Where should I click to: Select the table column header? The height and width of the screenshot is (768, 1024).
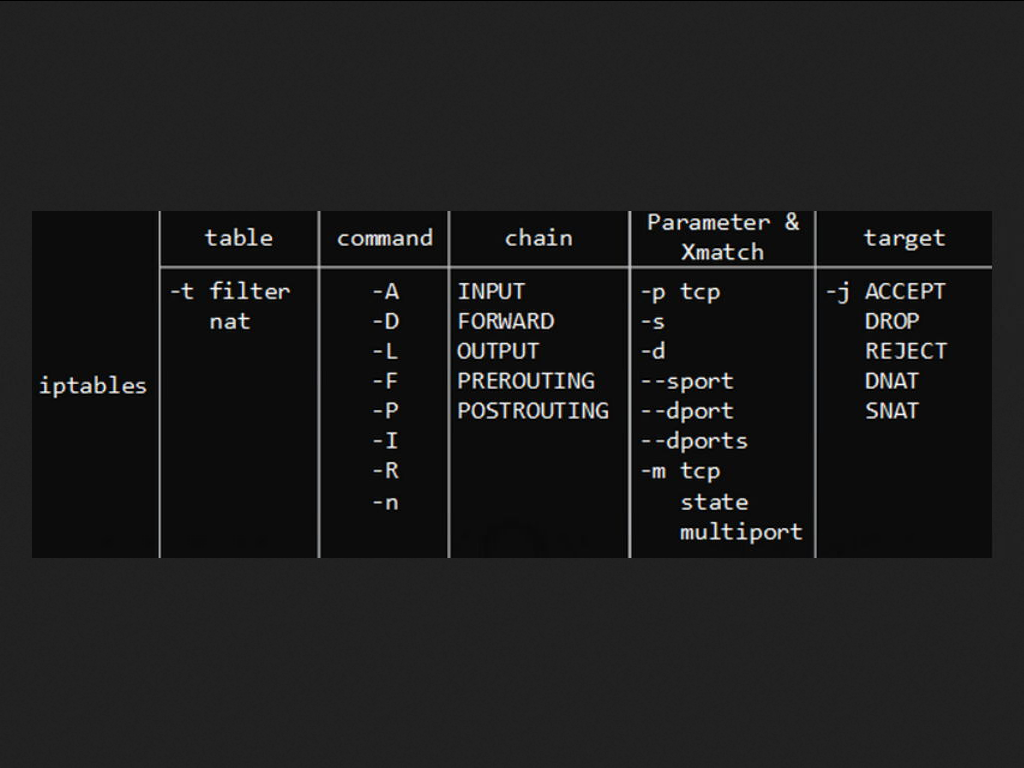[238, 238]
